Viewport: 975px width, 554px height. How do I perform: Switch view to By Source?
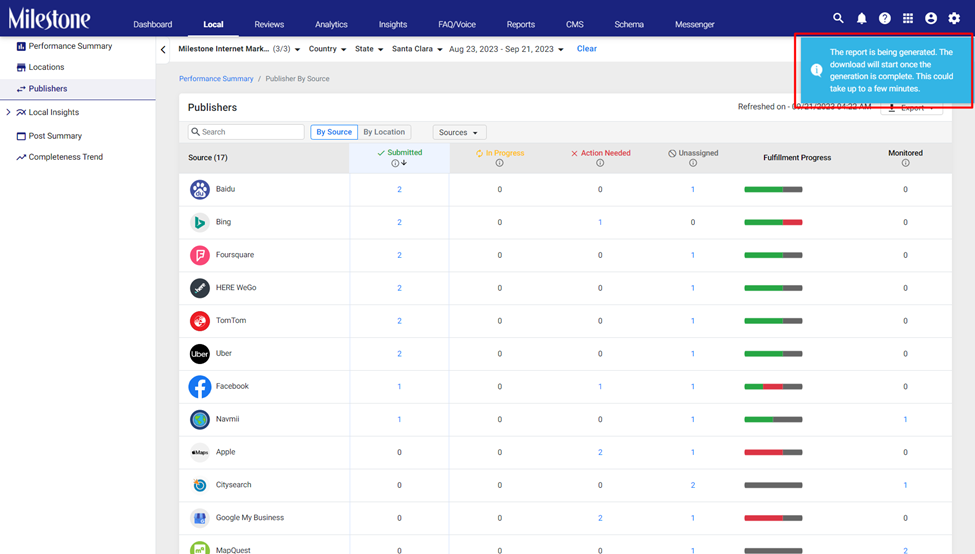click(x=334, y=132)
